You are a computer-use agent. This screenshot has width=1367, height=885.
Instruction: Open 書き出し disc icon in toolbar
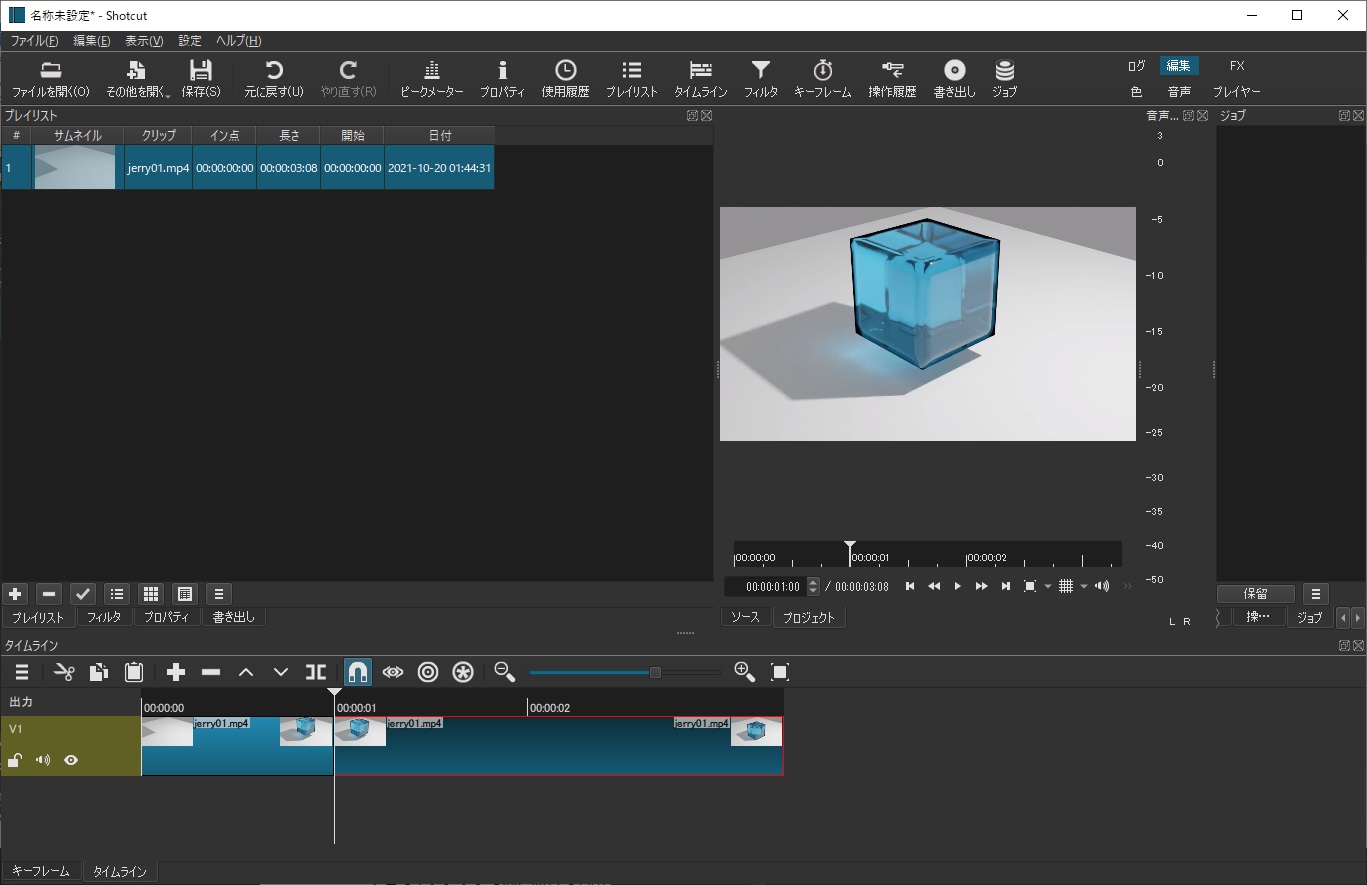click(x=954, y=79)
